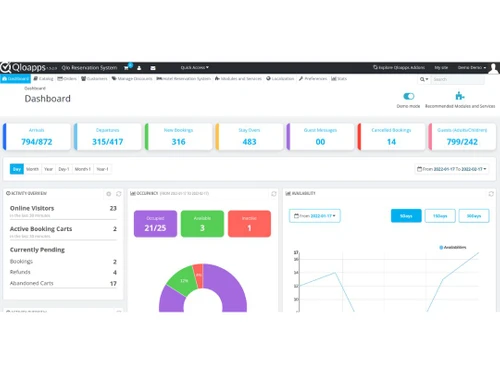This screenshot has width=500, height=375.
Task: Click the user avatar icon
Action: click(x=494, y=68)
